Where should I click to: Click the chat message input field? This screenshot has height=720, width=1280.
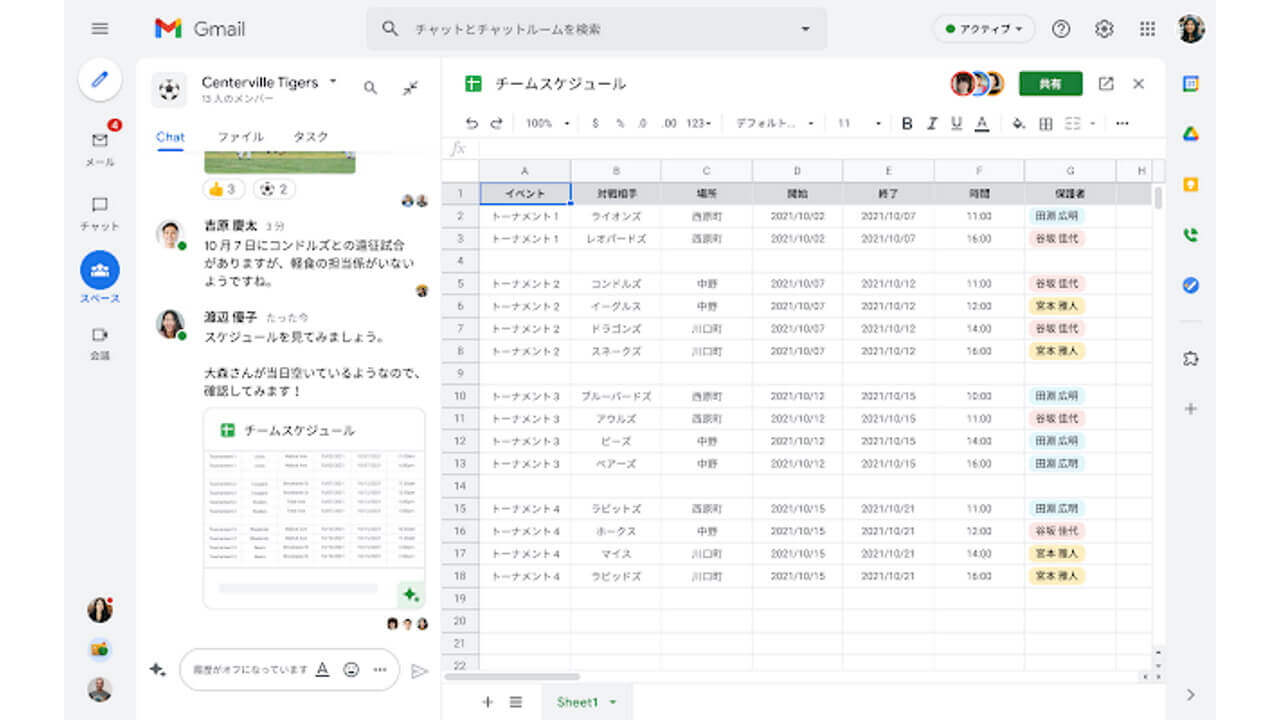click(x=240, y=670)
